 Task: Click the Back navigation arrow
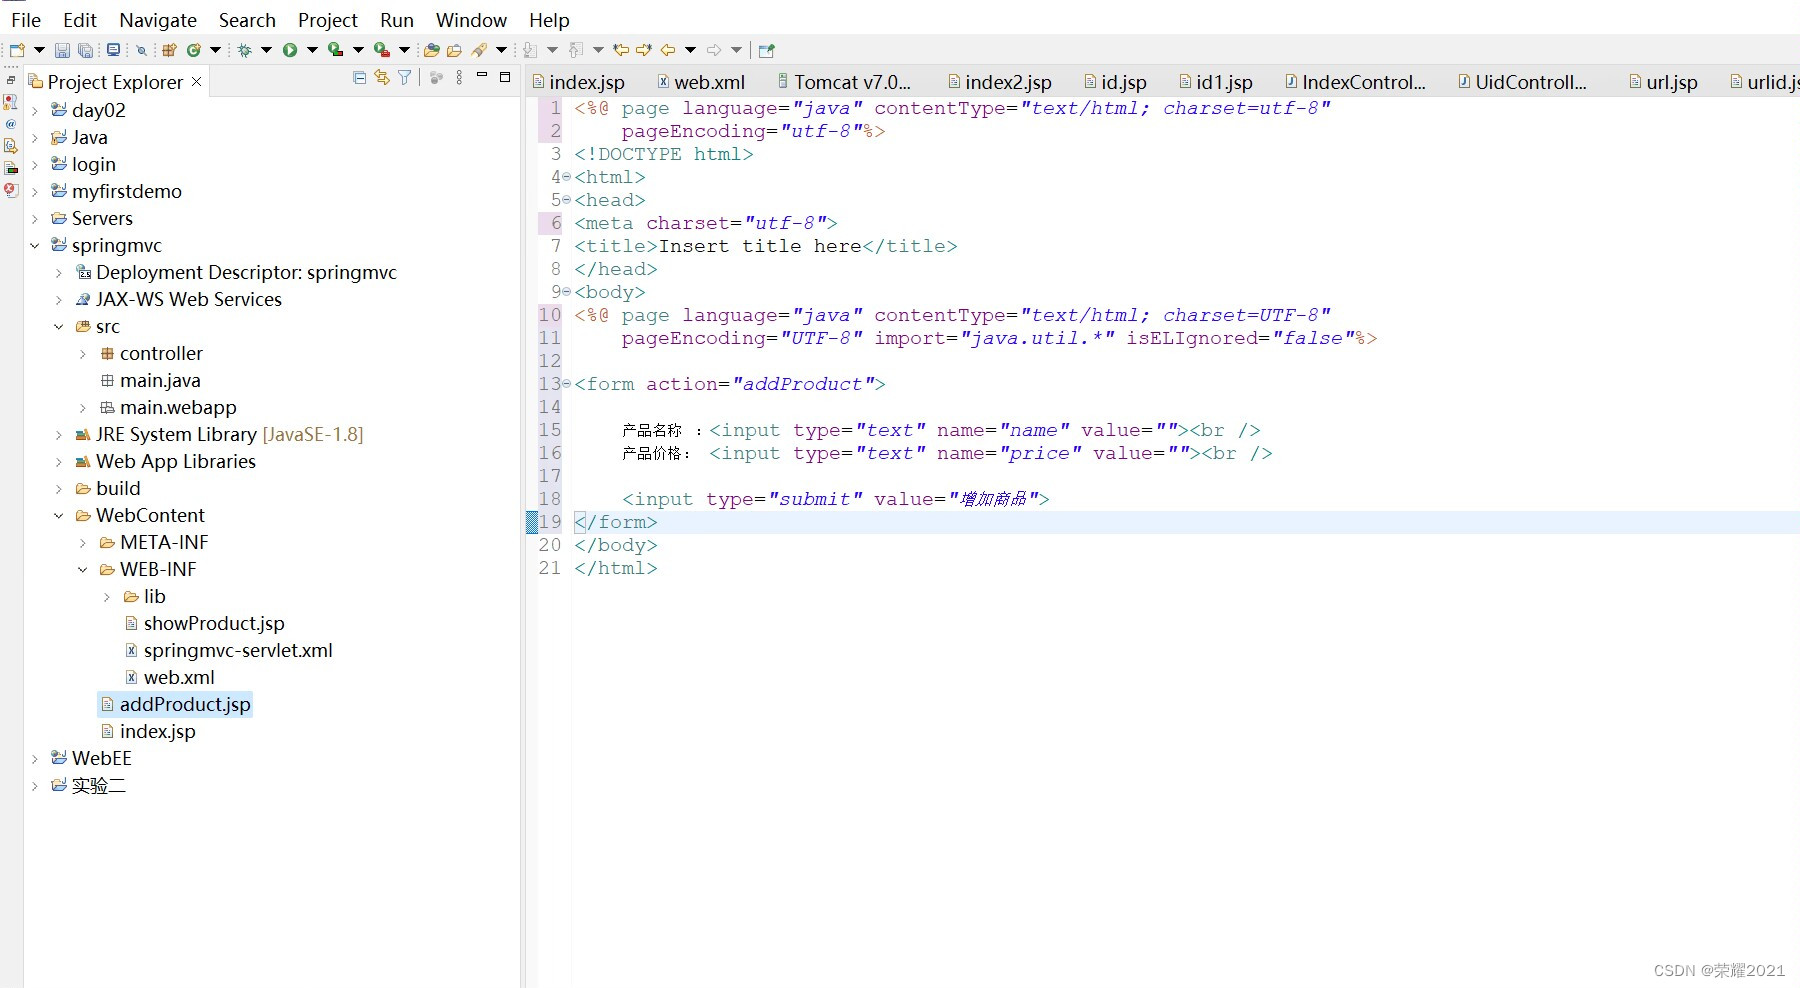click(x=668, y=50)
